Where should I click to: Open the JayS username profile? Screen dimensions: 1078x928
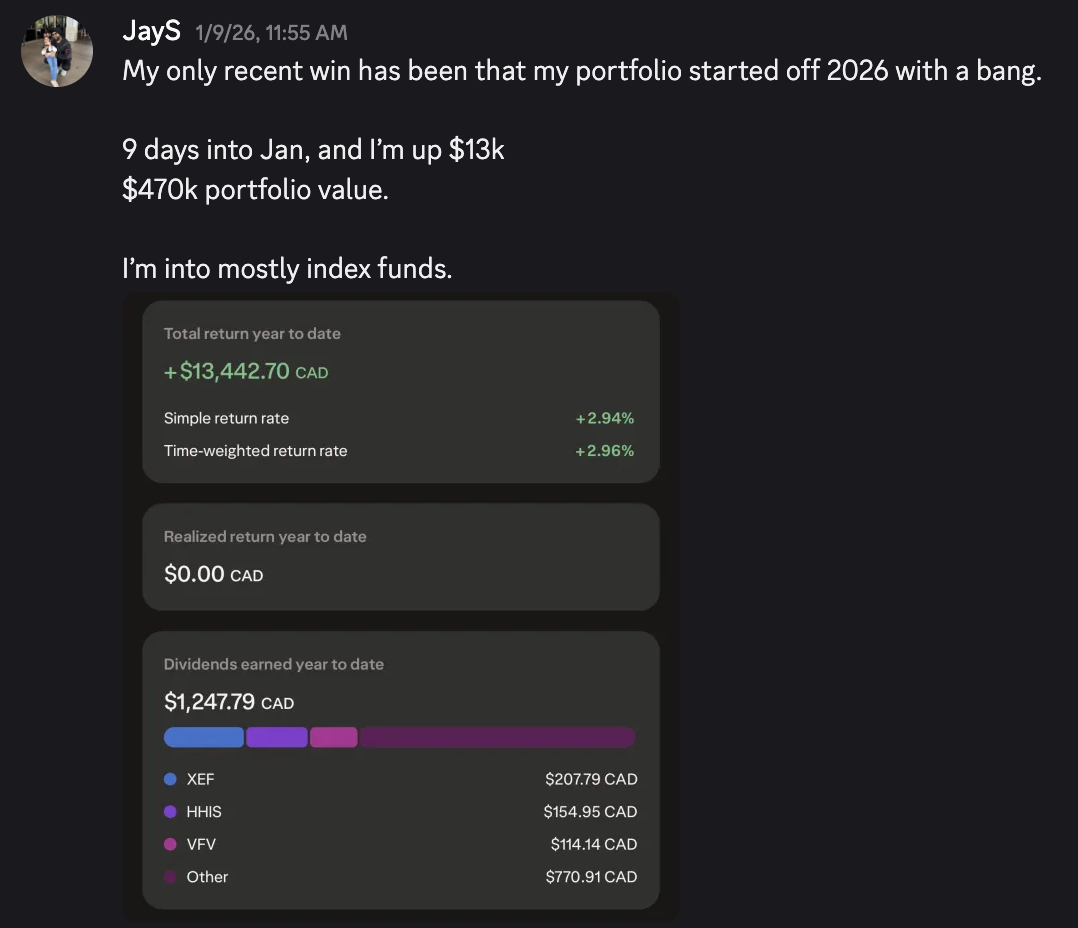click(151, 31)
